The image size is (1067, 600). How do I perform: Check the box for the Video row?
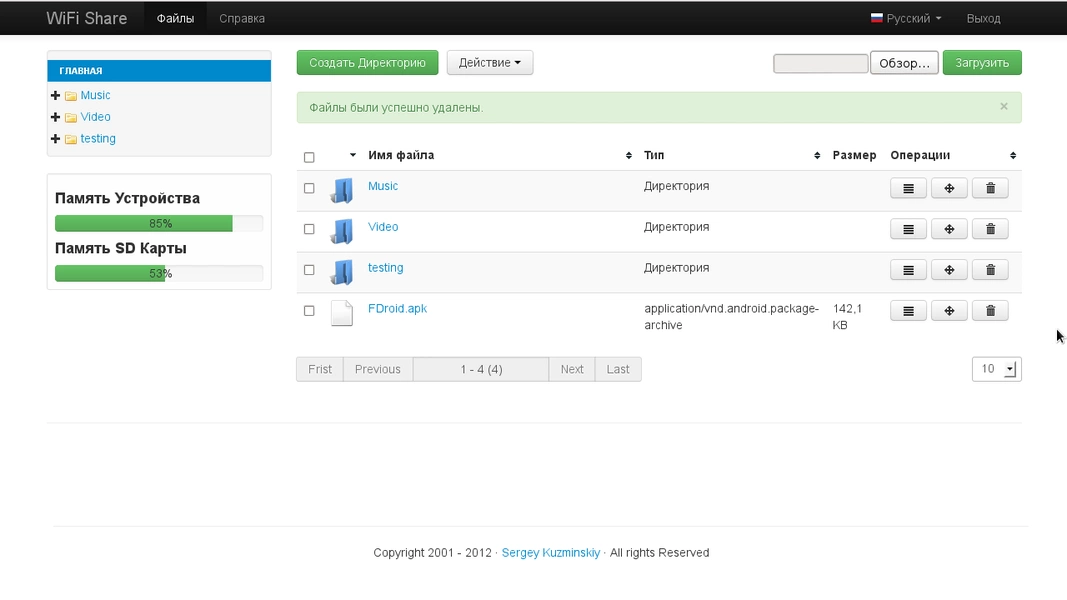pyautogui.click(x=309, y=229)
